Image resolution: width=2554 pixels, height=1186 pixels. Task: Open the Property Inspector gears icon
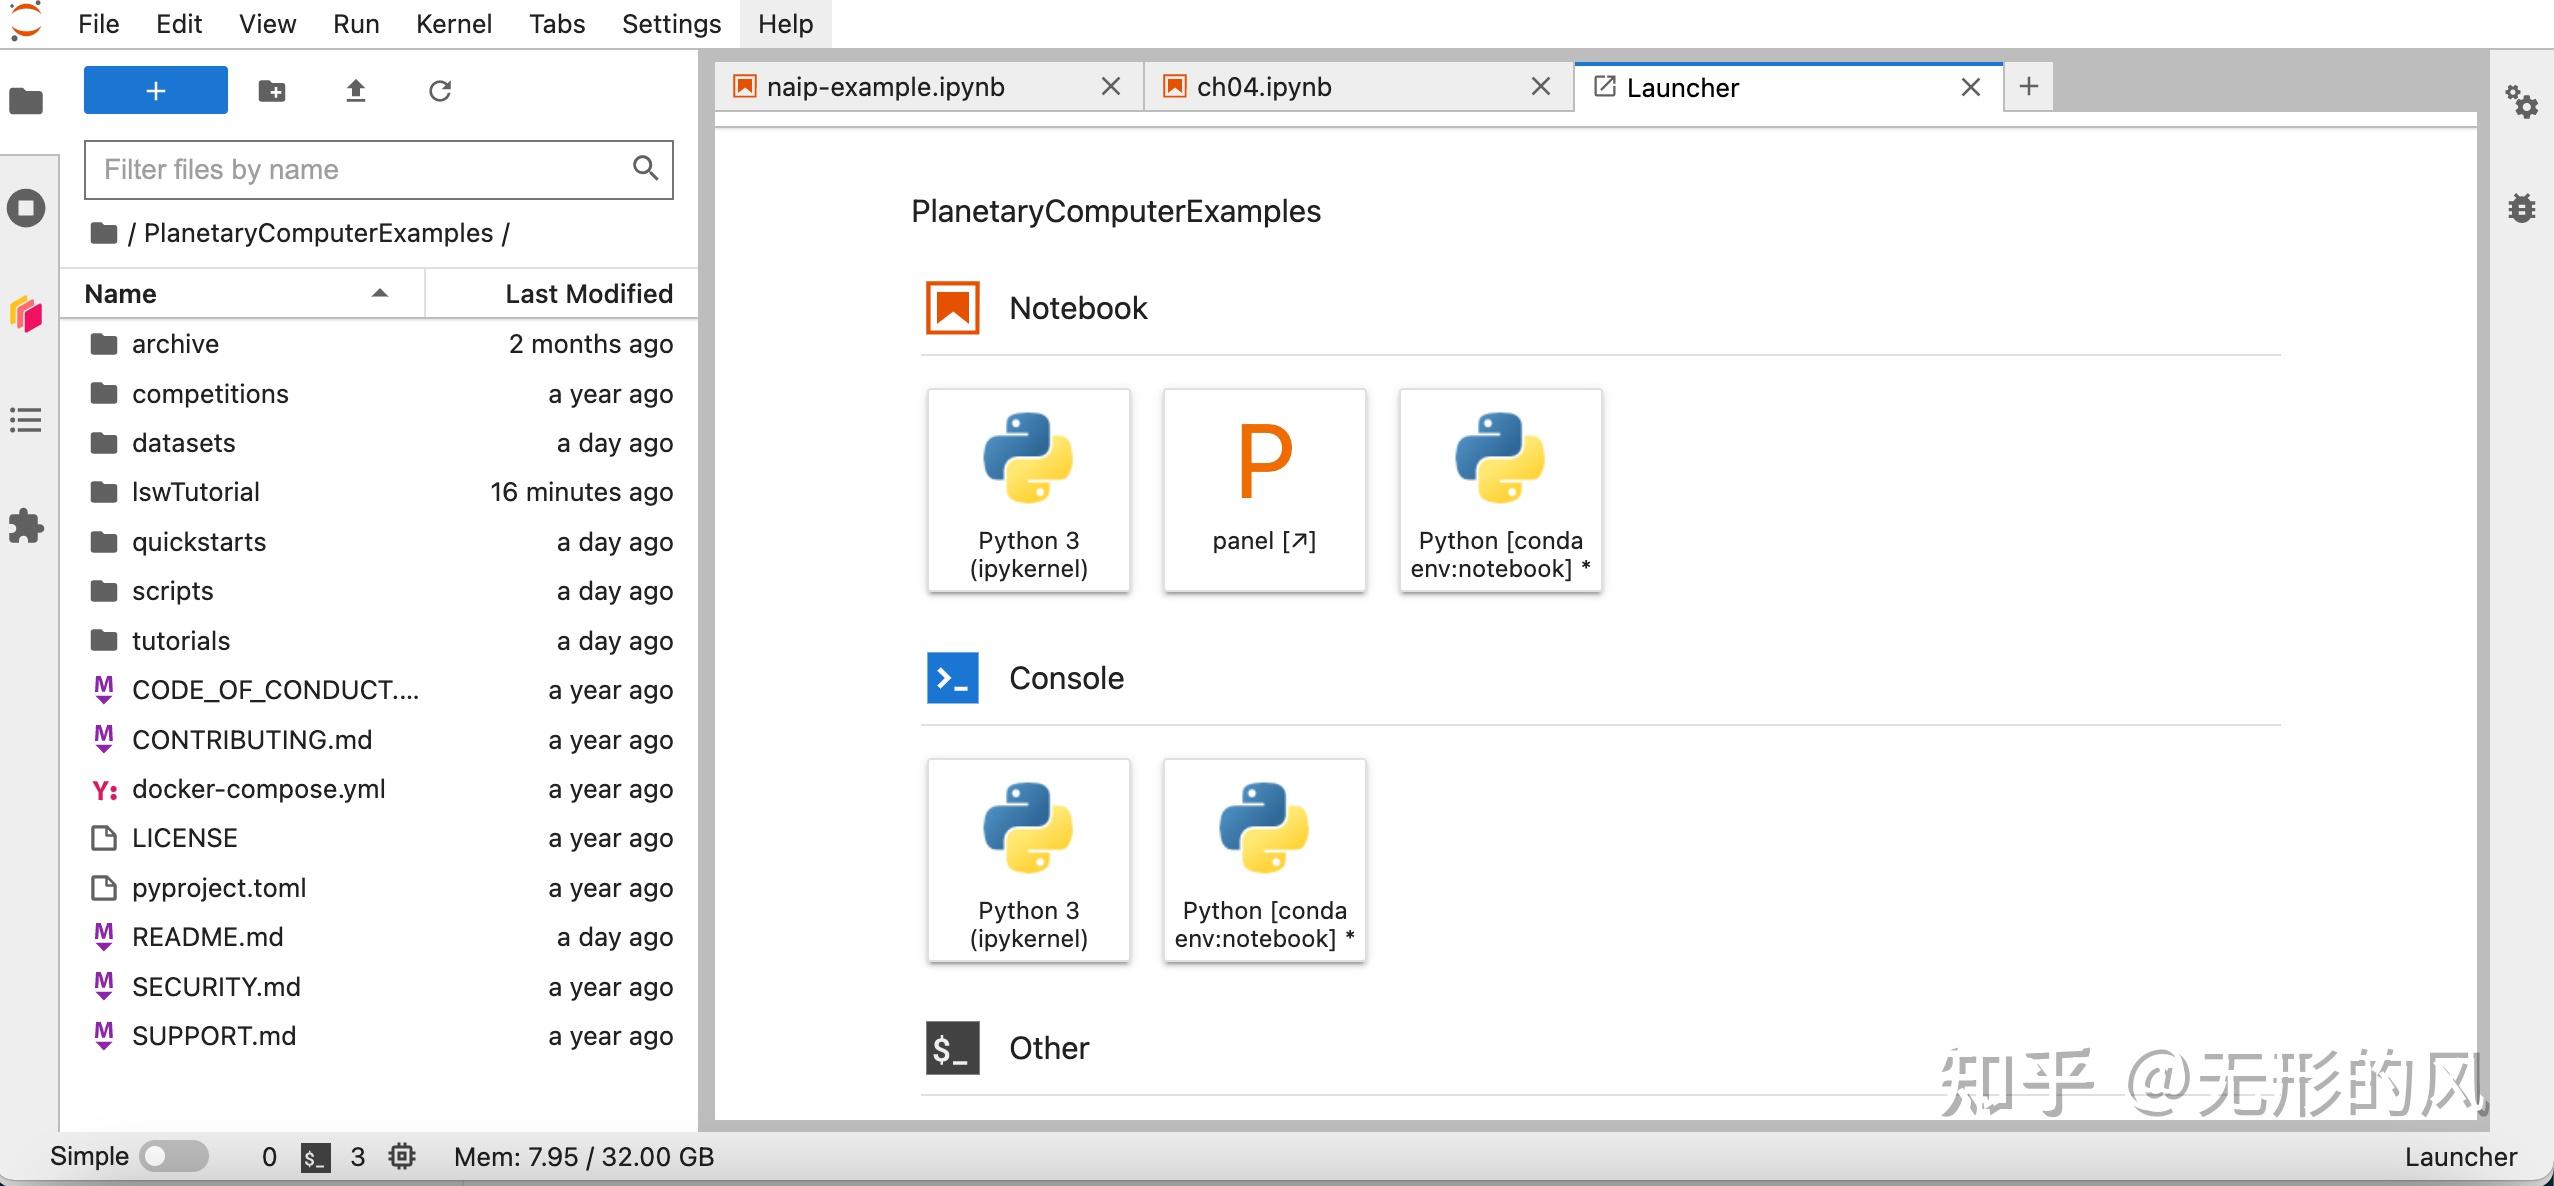coord(2521,102)
